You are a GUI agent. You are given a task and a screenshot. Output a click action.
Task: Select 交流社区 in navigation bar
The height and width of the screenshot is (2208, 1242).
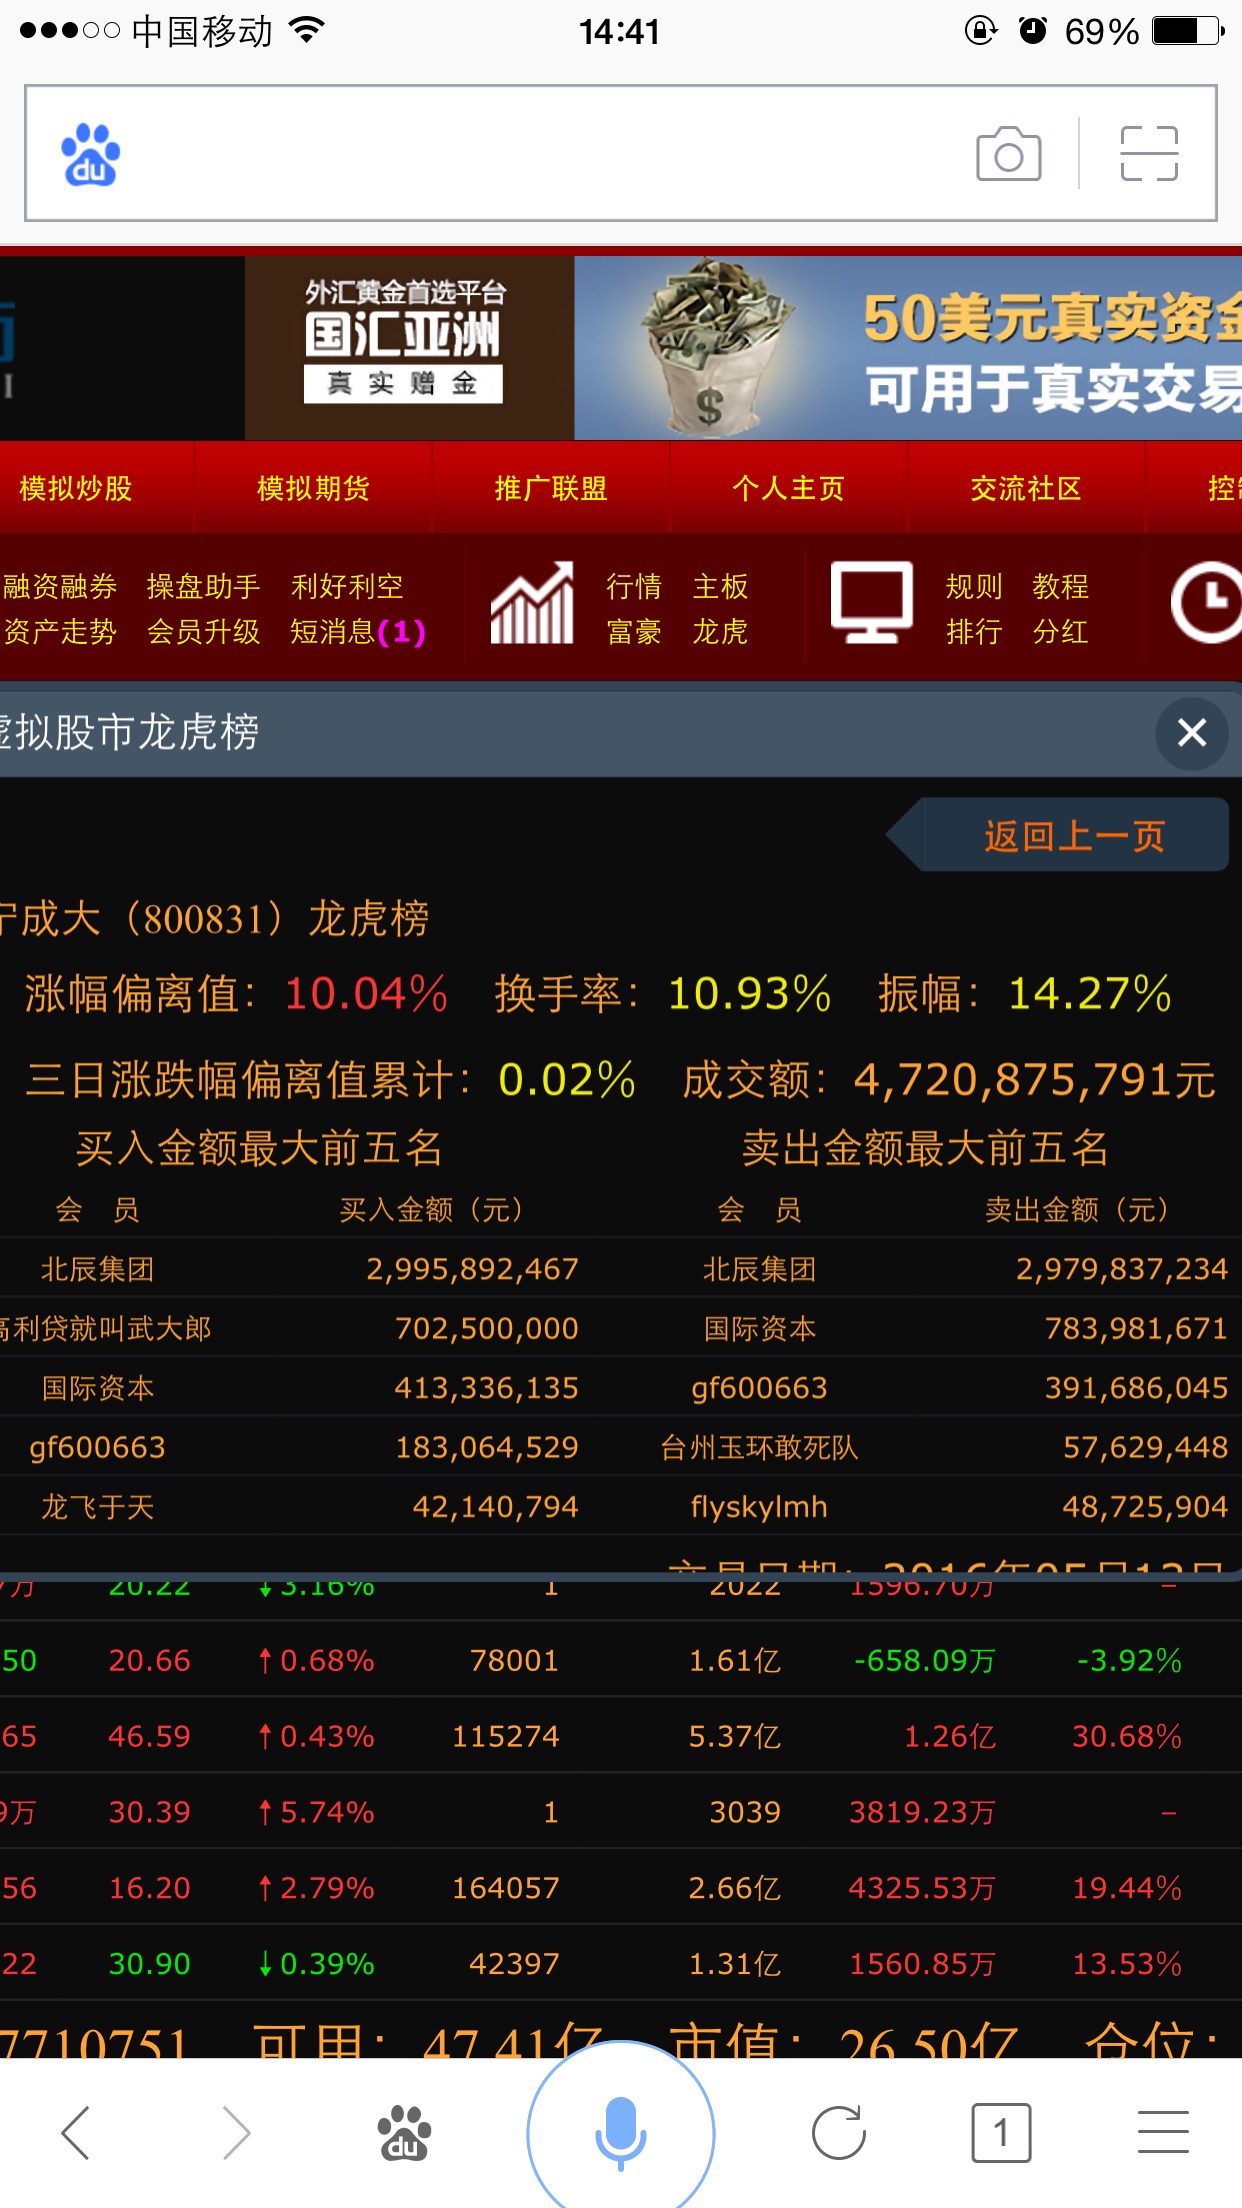tap(1026, 488)
